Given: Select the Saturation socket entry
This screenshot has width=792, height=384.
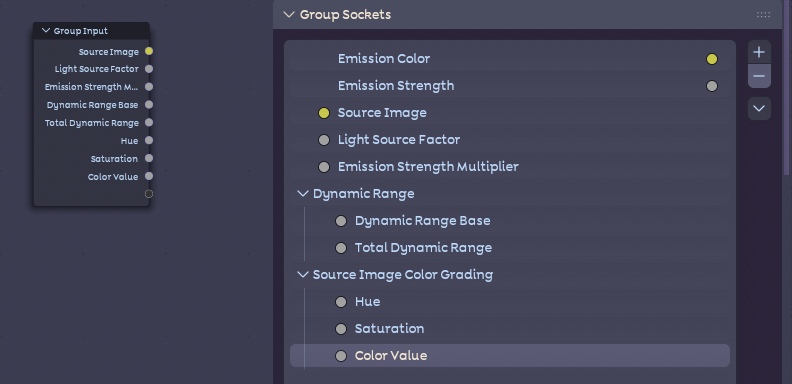Looking at the screenshot, I should pyautogui.click(x=510, y=328).
